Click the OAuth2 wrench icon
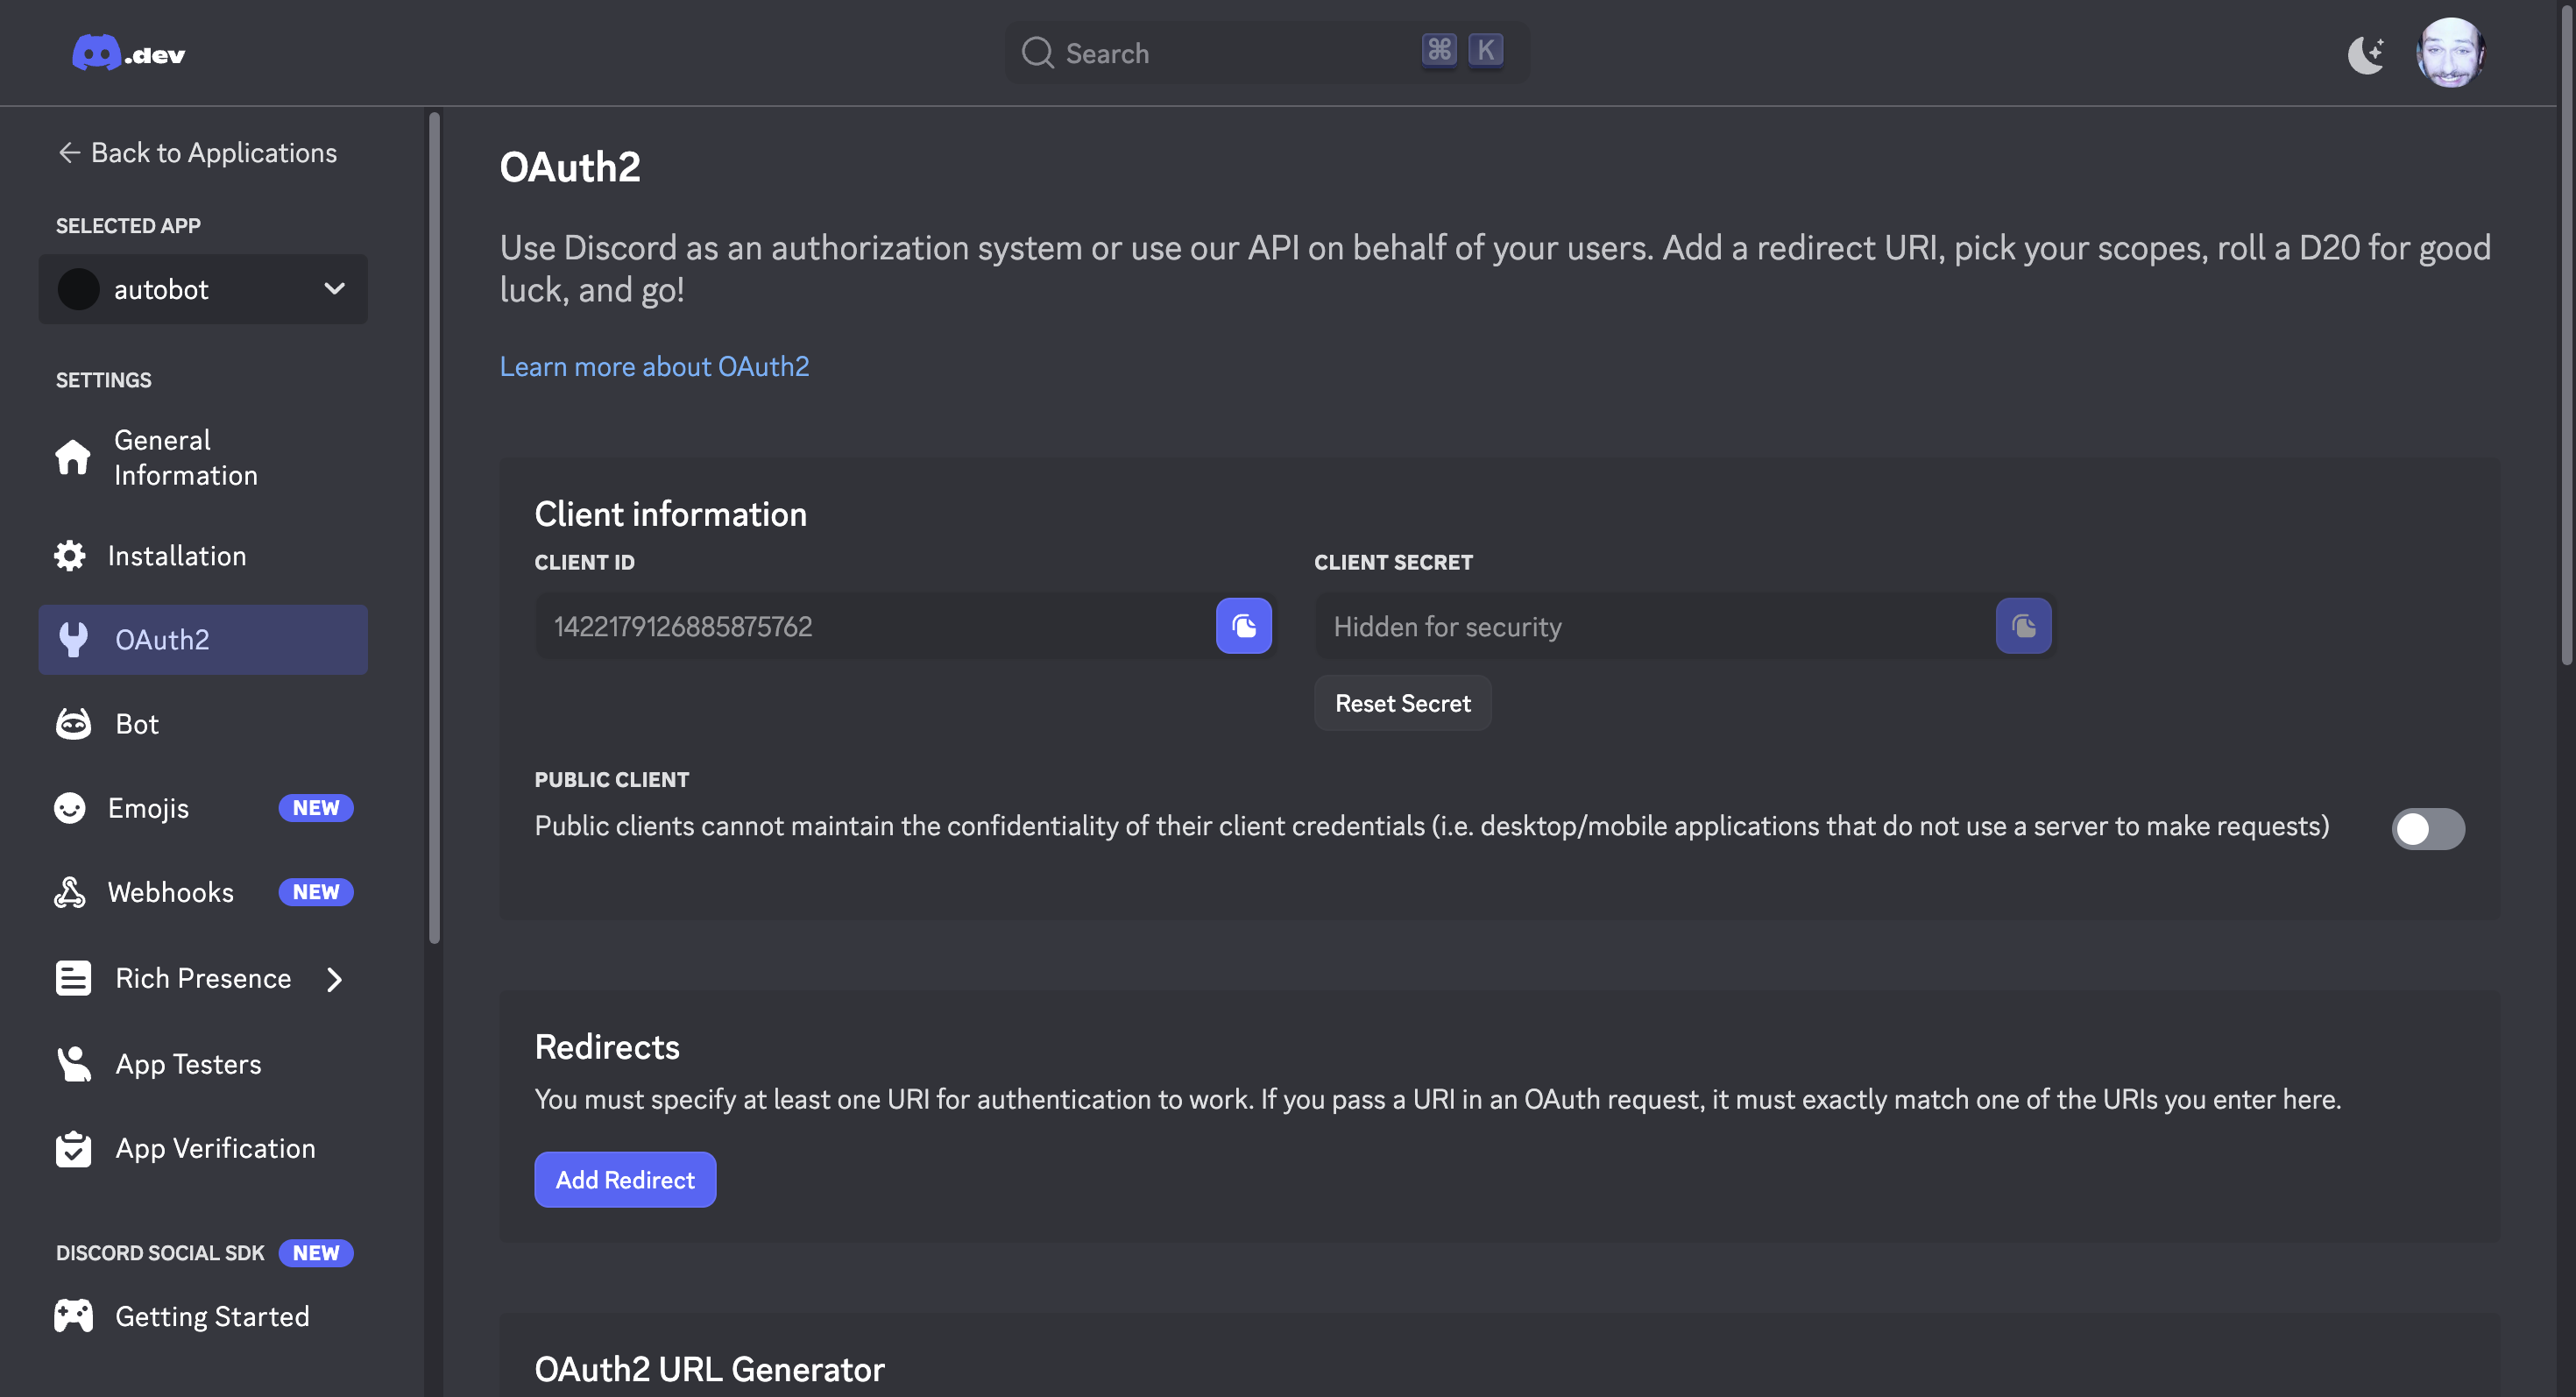Screen dimensions: 2576x1397 click(x=73, y=640)
